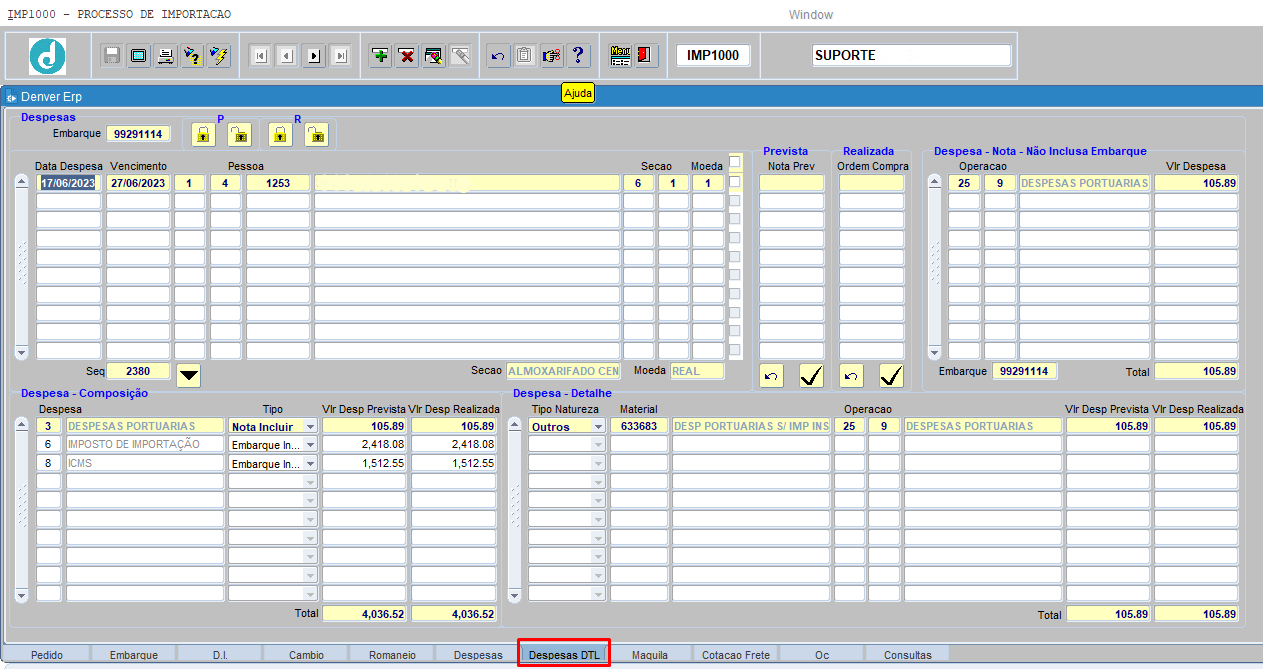Open Tipo dropdown for ICMS row
1263x669 pixels.
[x=310, y=464]
